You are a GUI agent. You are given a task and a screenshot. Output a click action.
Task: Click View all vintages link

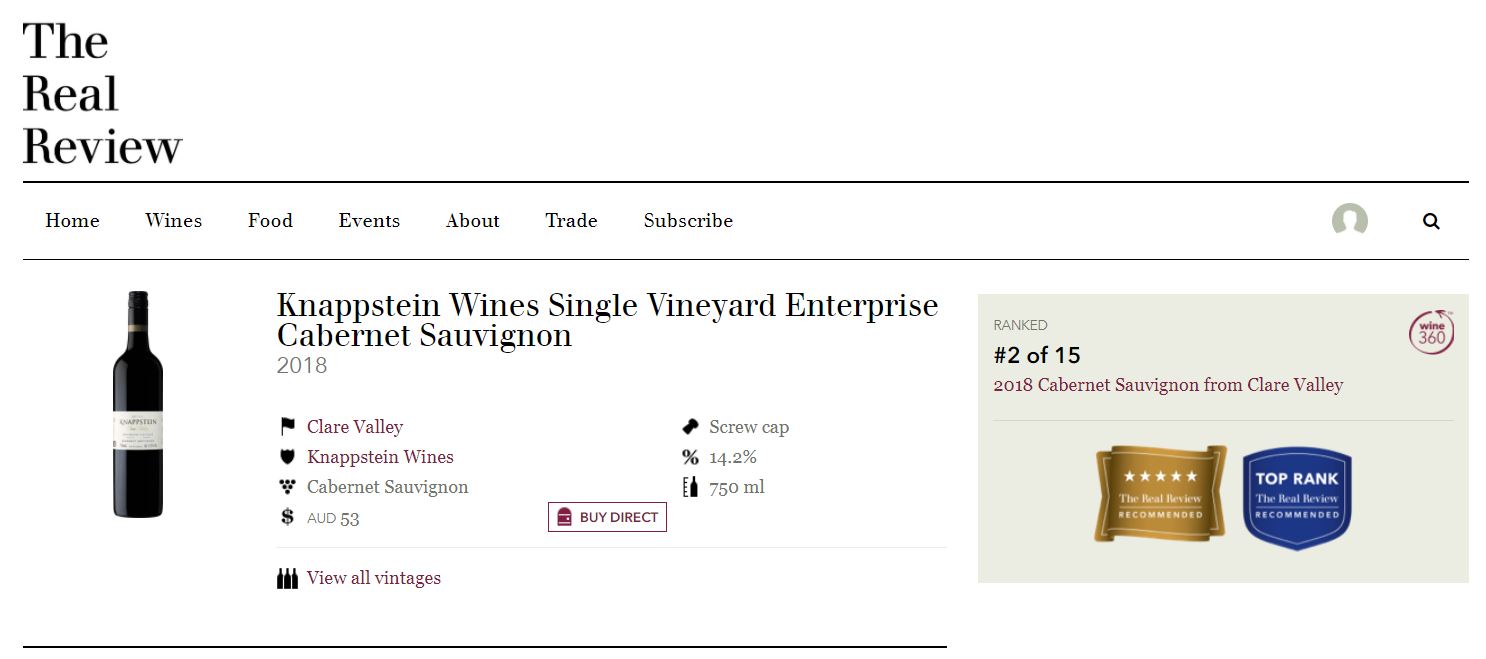click(374, 578)
